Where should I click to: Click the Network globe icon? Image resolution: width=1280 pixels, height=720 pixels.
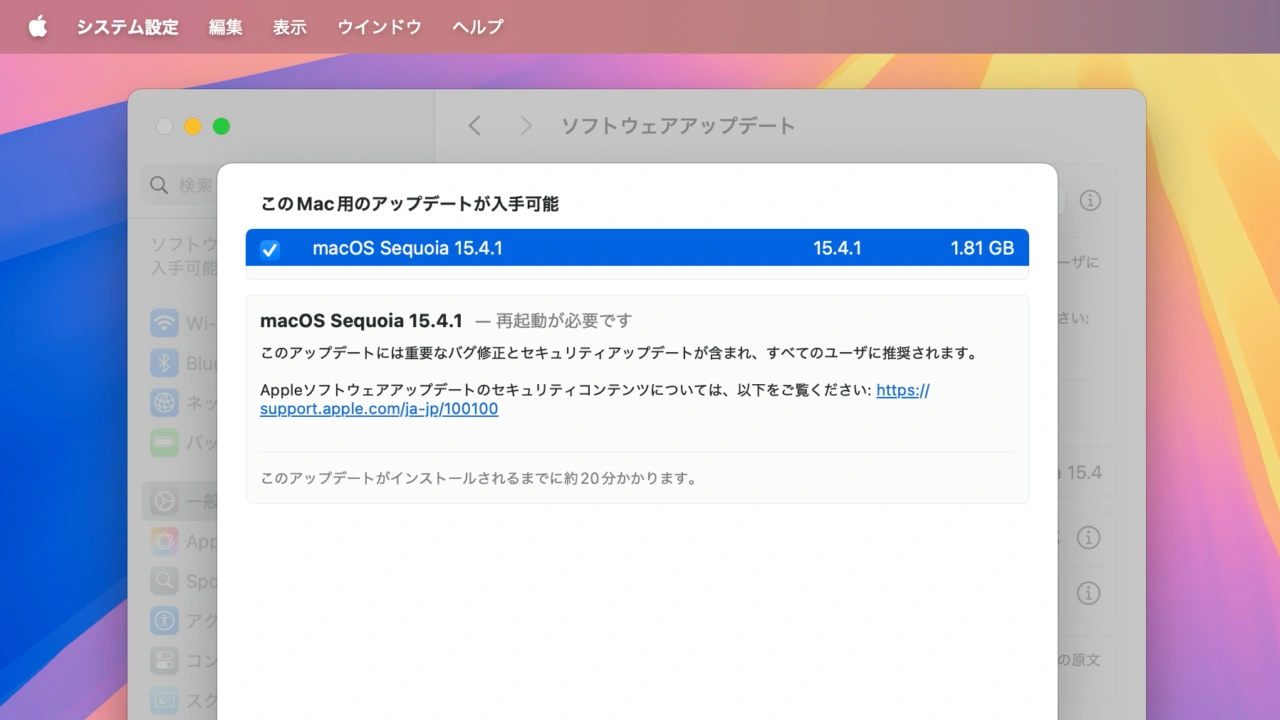tap(164, 403)
